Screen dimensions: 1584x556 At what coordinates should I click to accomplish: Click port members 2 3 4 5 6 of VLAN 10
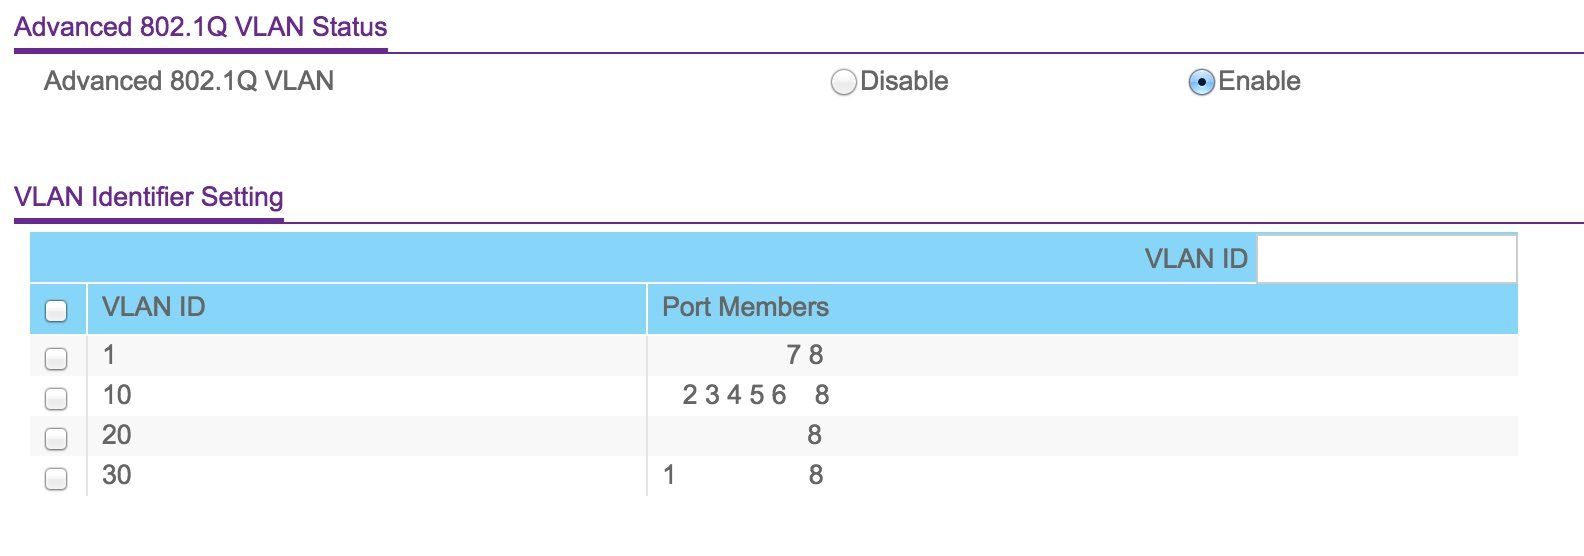click(735, 395)
